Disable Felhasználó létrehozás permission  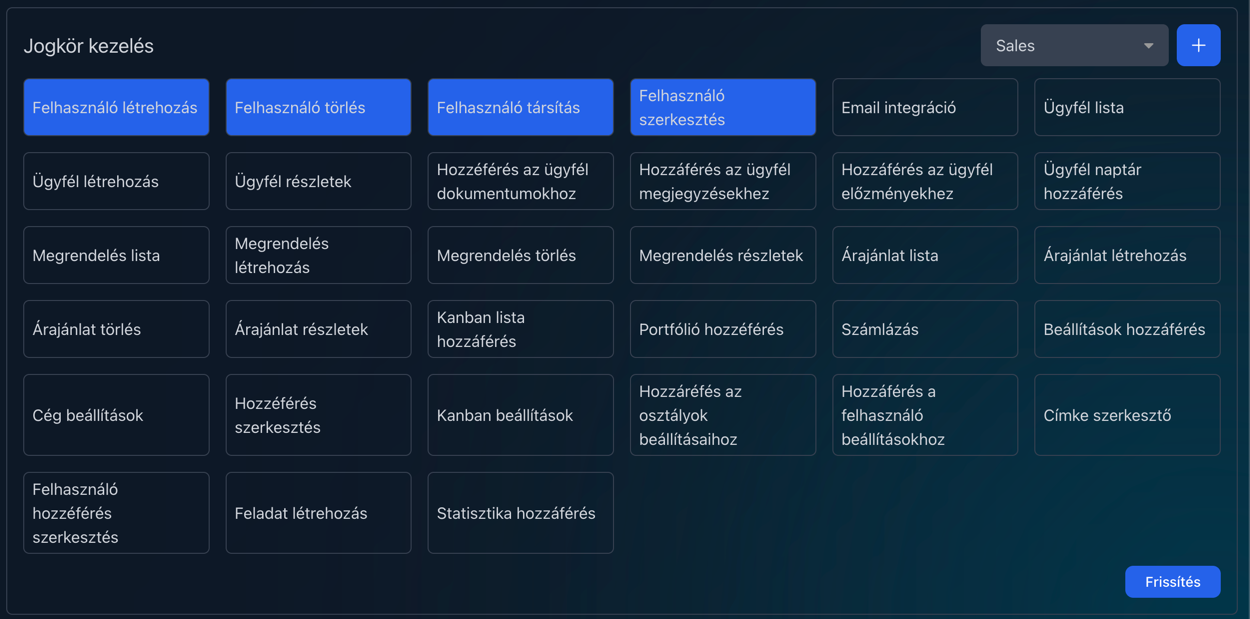point(116,108)
